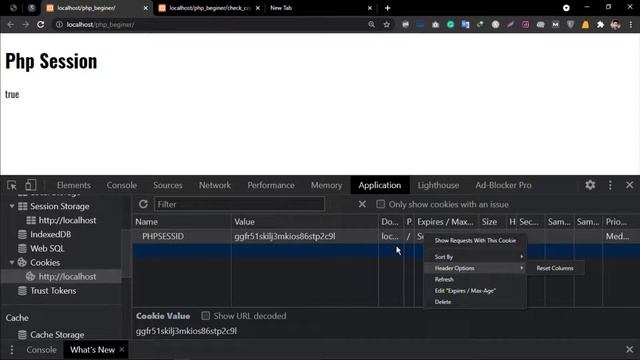Choose Show Requests With This Cookie
Viewport: 640px width, 360px height.
(x=476, y=240)
